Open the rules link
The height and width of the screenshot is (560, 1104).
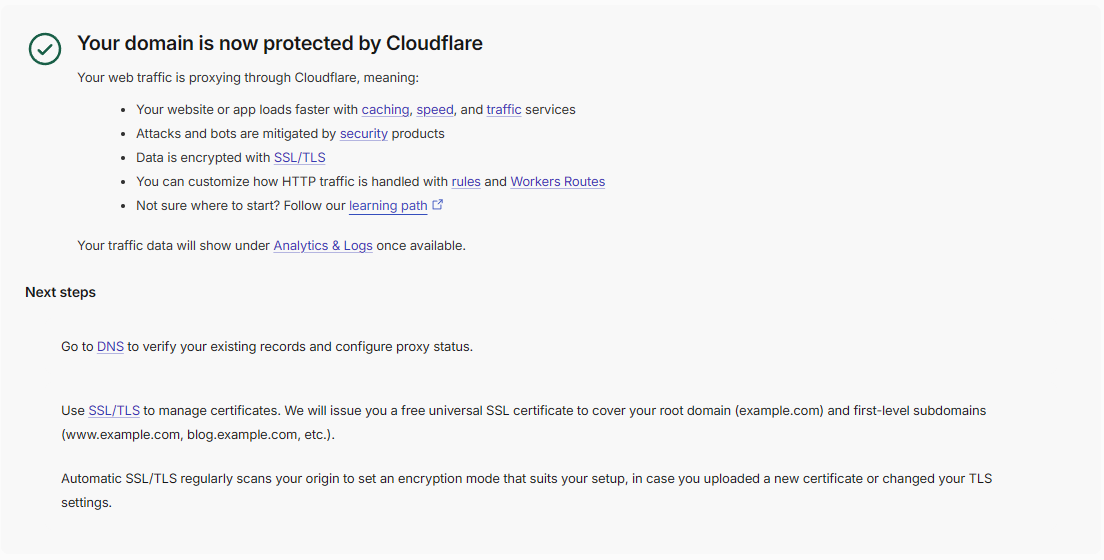coord(466,182)
